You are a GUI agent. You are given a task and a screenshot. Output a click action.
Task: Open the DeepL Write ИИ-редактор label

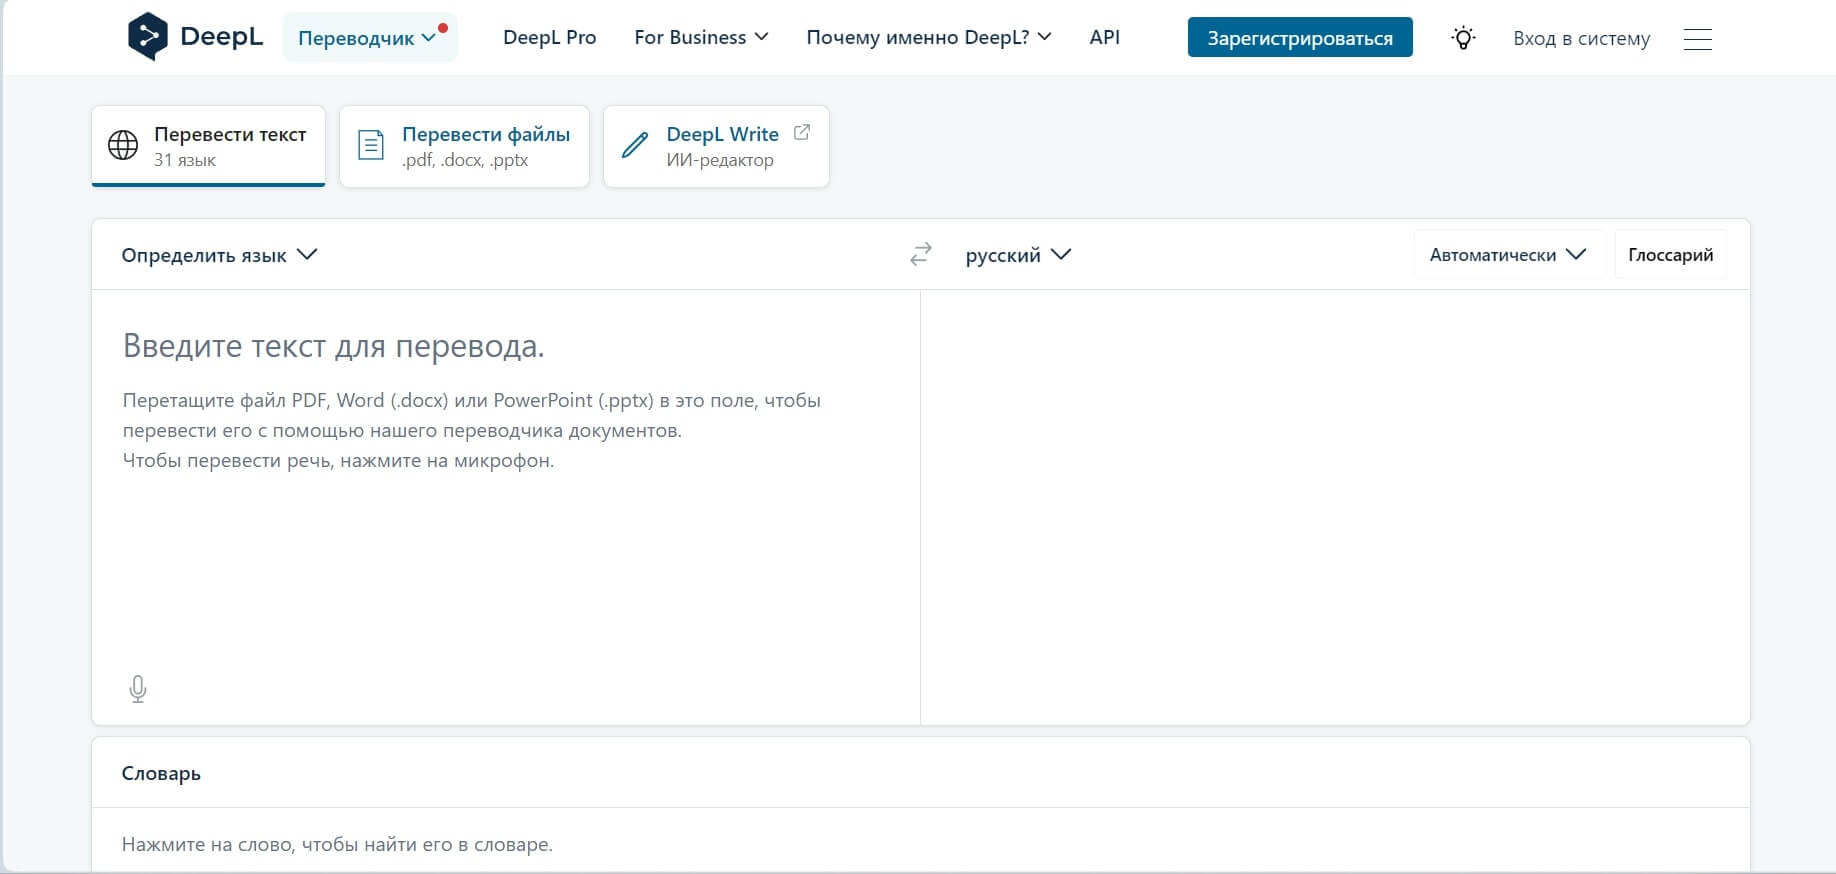(722, 146)
